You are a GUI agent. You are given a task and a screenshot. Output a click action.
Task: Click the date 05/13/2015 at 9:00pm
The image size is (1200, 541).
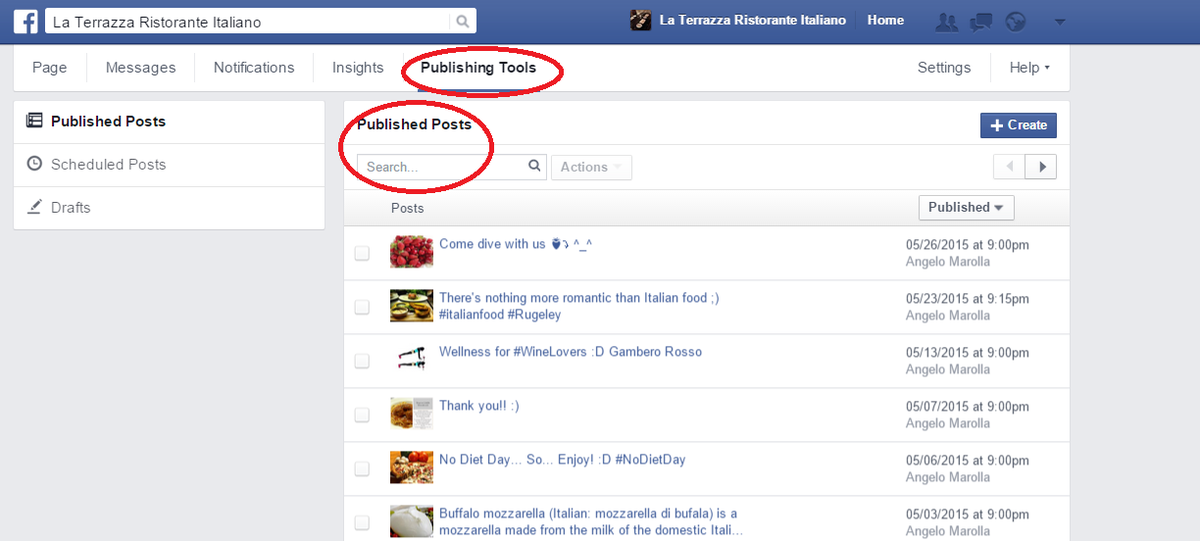click(967, 353)
